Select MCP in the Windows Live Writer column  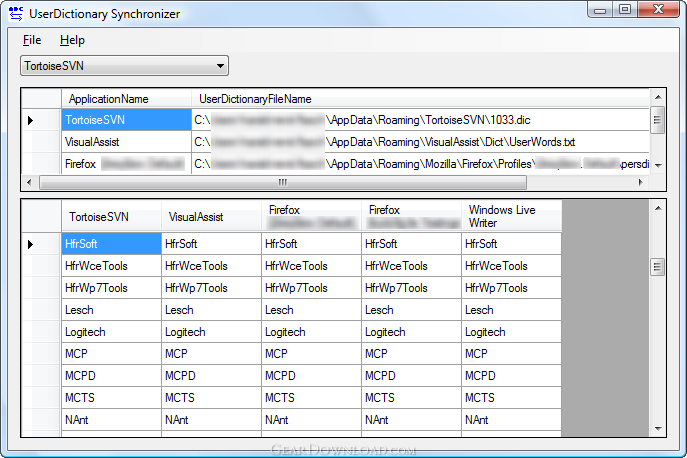[511, 354]
